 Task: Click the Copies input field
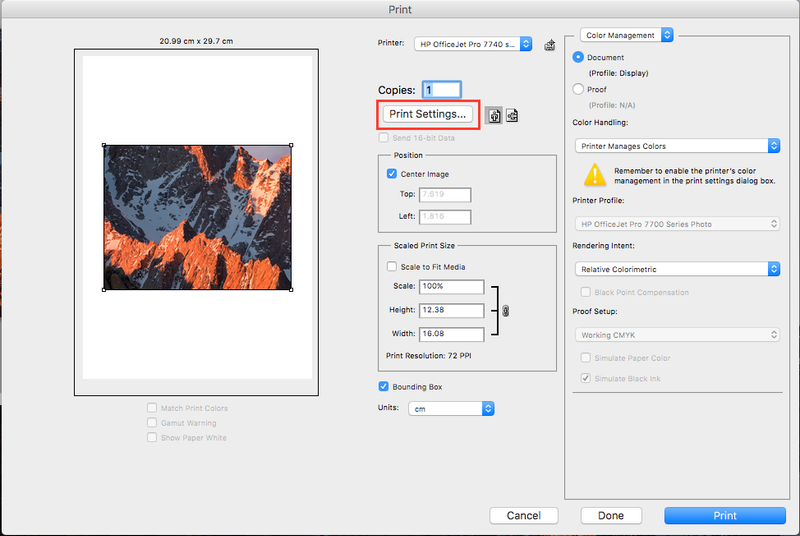pyautogui.click(x=442, y=90)
